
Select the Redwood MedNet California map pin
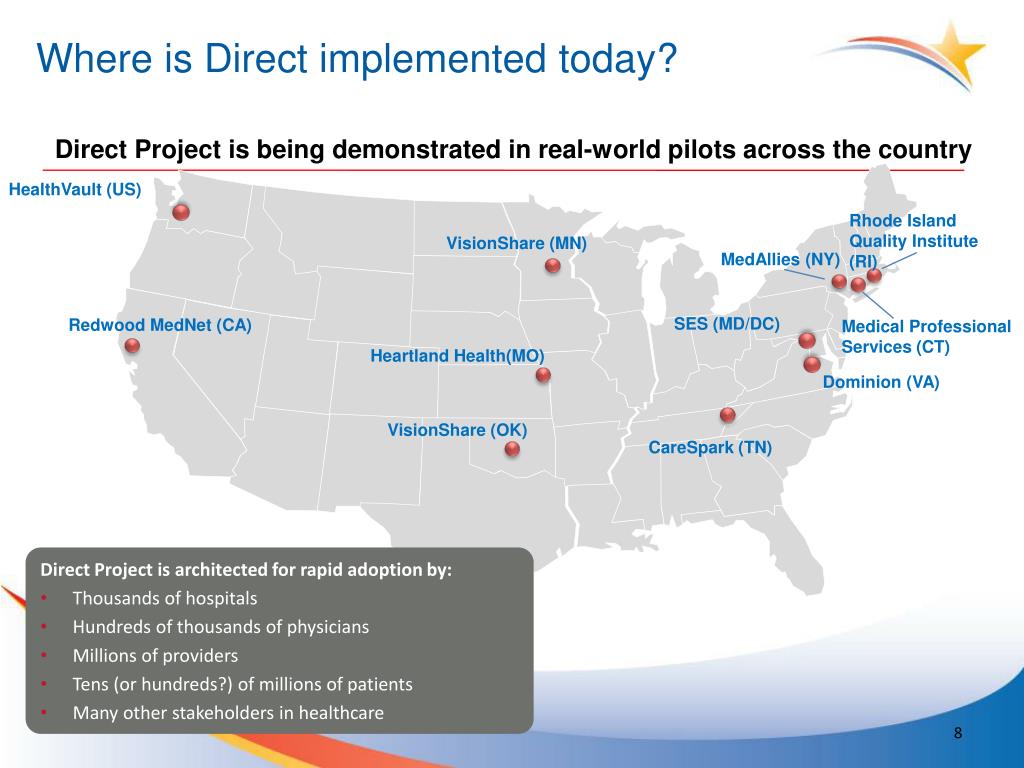[x=132, y=345]
